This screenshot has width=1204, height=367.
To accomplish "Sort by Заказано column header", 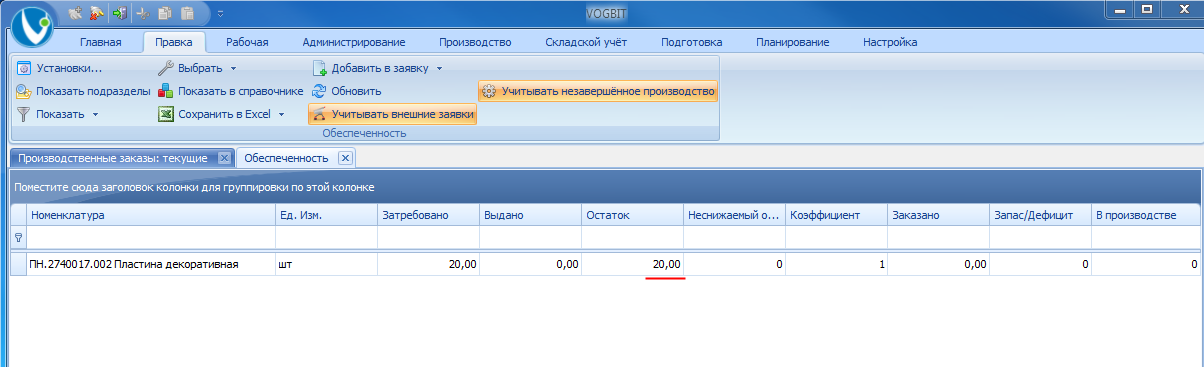I will coord(938,215).
